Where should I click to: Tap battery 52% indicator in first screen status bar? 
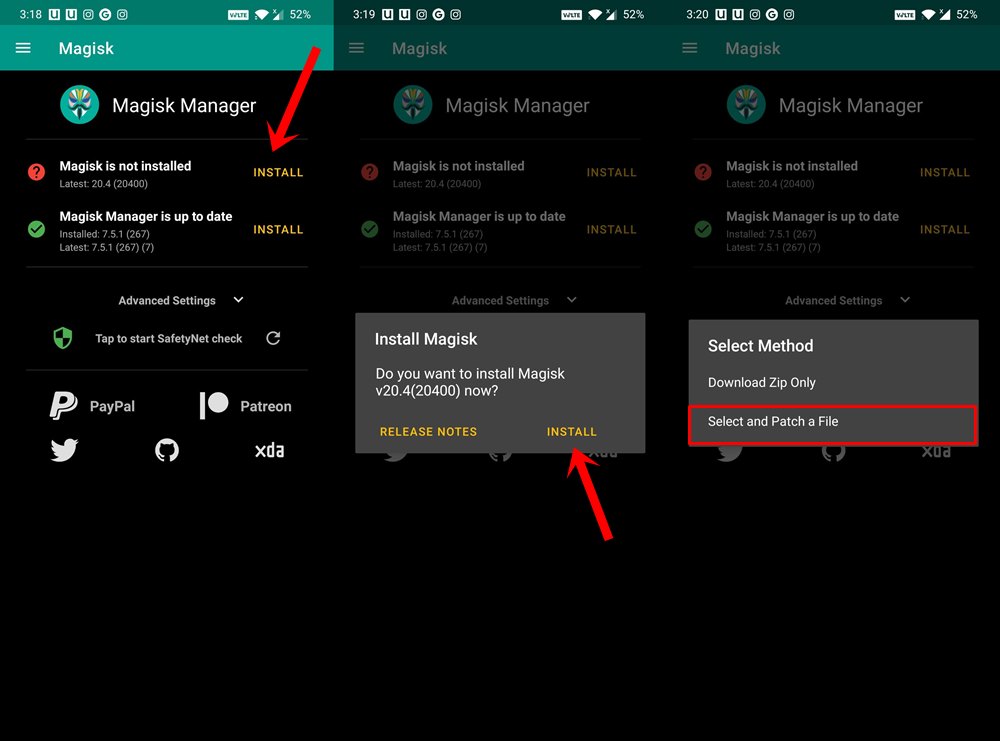pos(300,14)
